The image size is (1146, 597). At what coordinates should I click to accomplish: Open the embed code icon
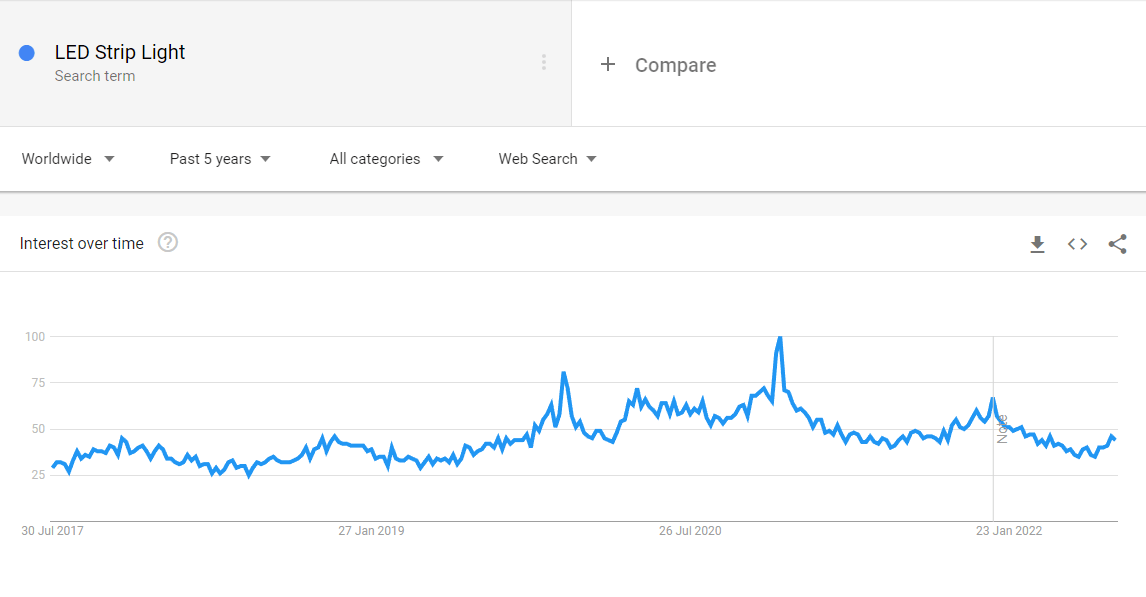[1077, 244]
